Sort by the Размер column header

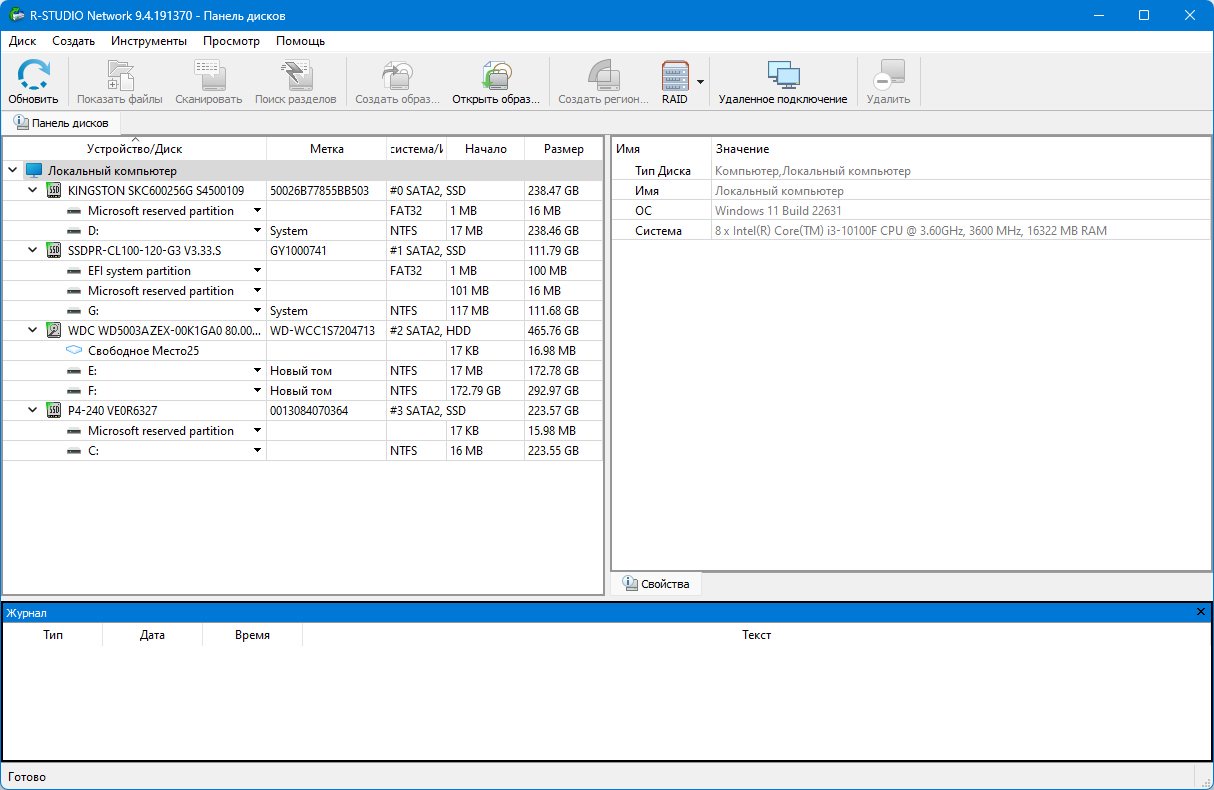pos(563,149)
